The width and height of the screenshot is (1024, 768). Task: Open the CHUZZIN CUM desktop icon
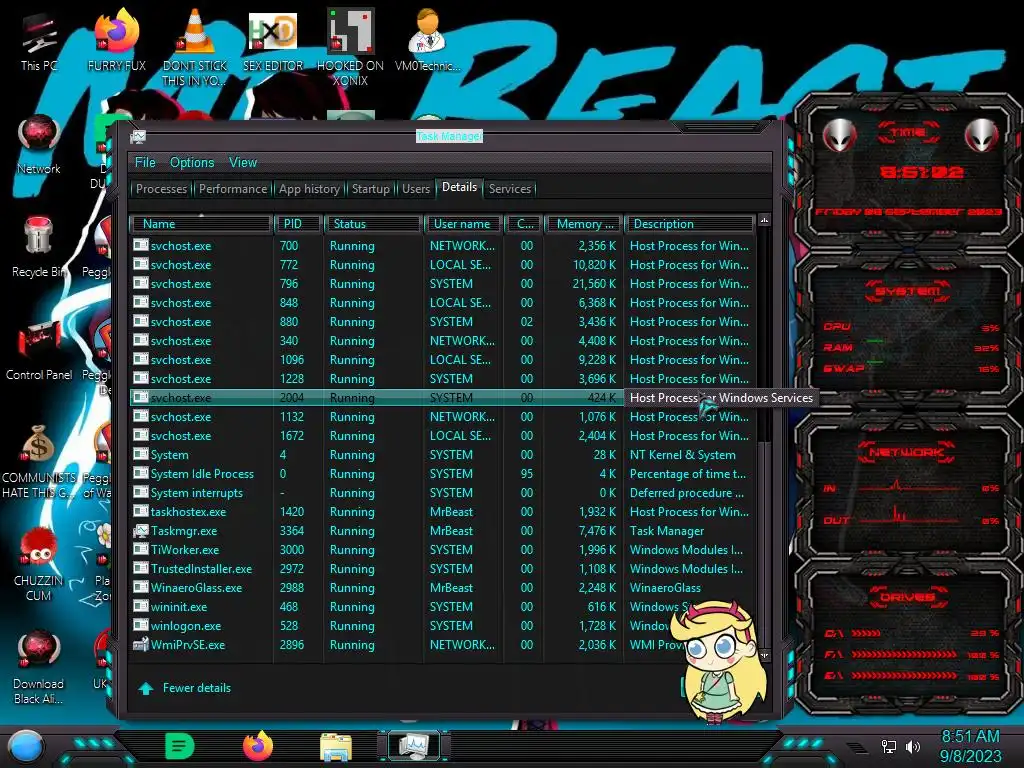point(39,564)
